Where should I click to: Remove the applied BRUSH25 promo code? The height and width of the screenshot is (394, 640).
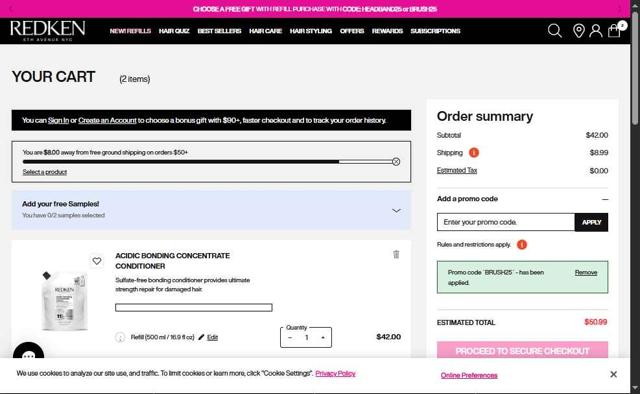pos(586,272)
